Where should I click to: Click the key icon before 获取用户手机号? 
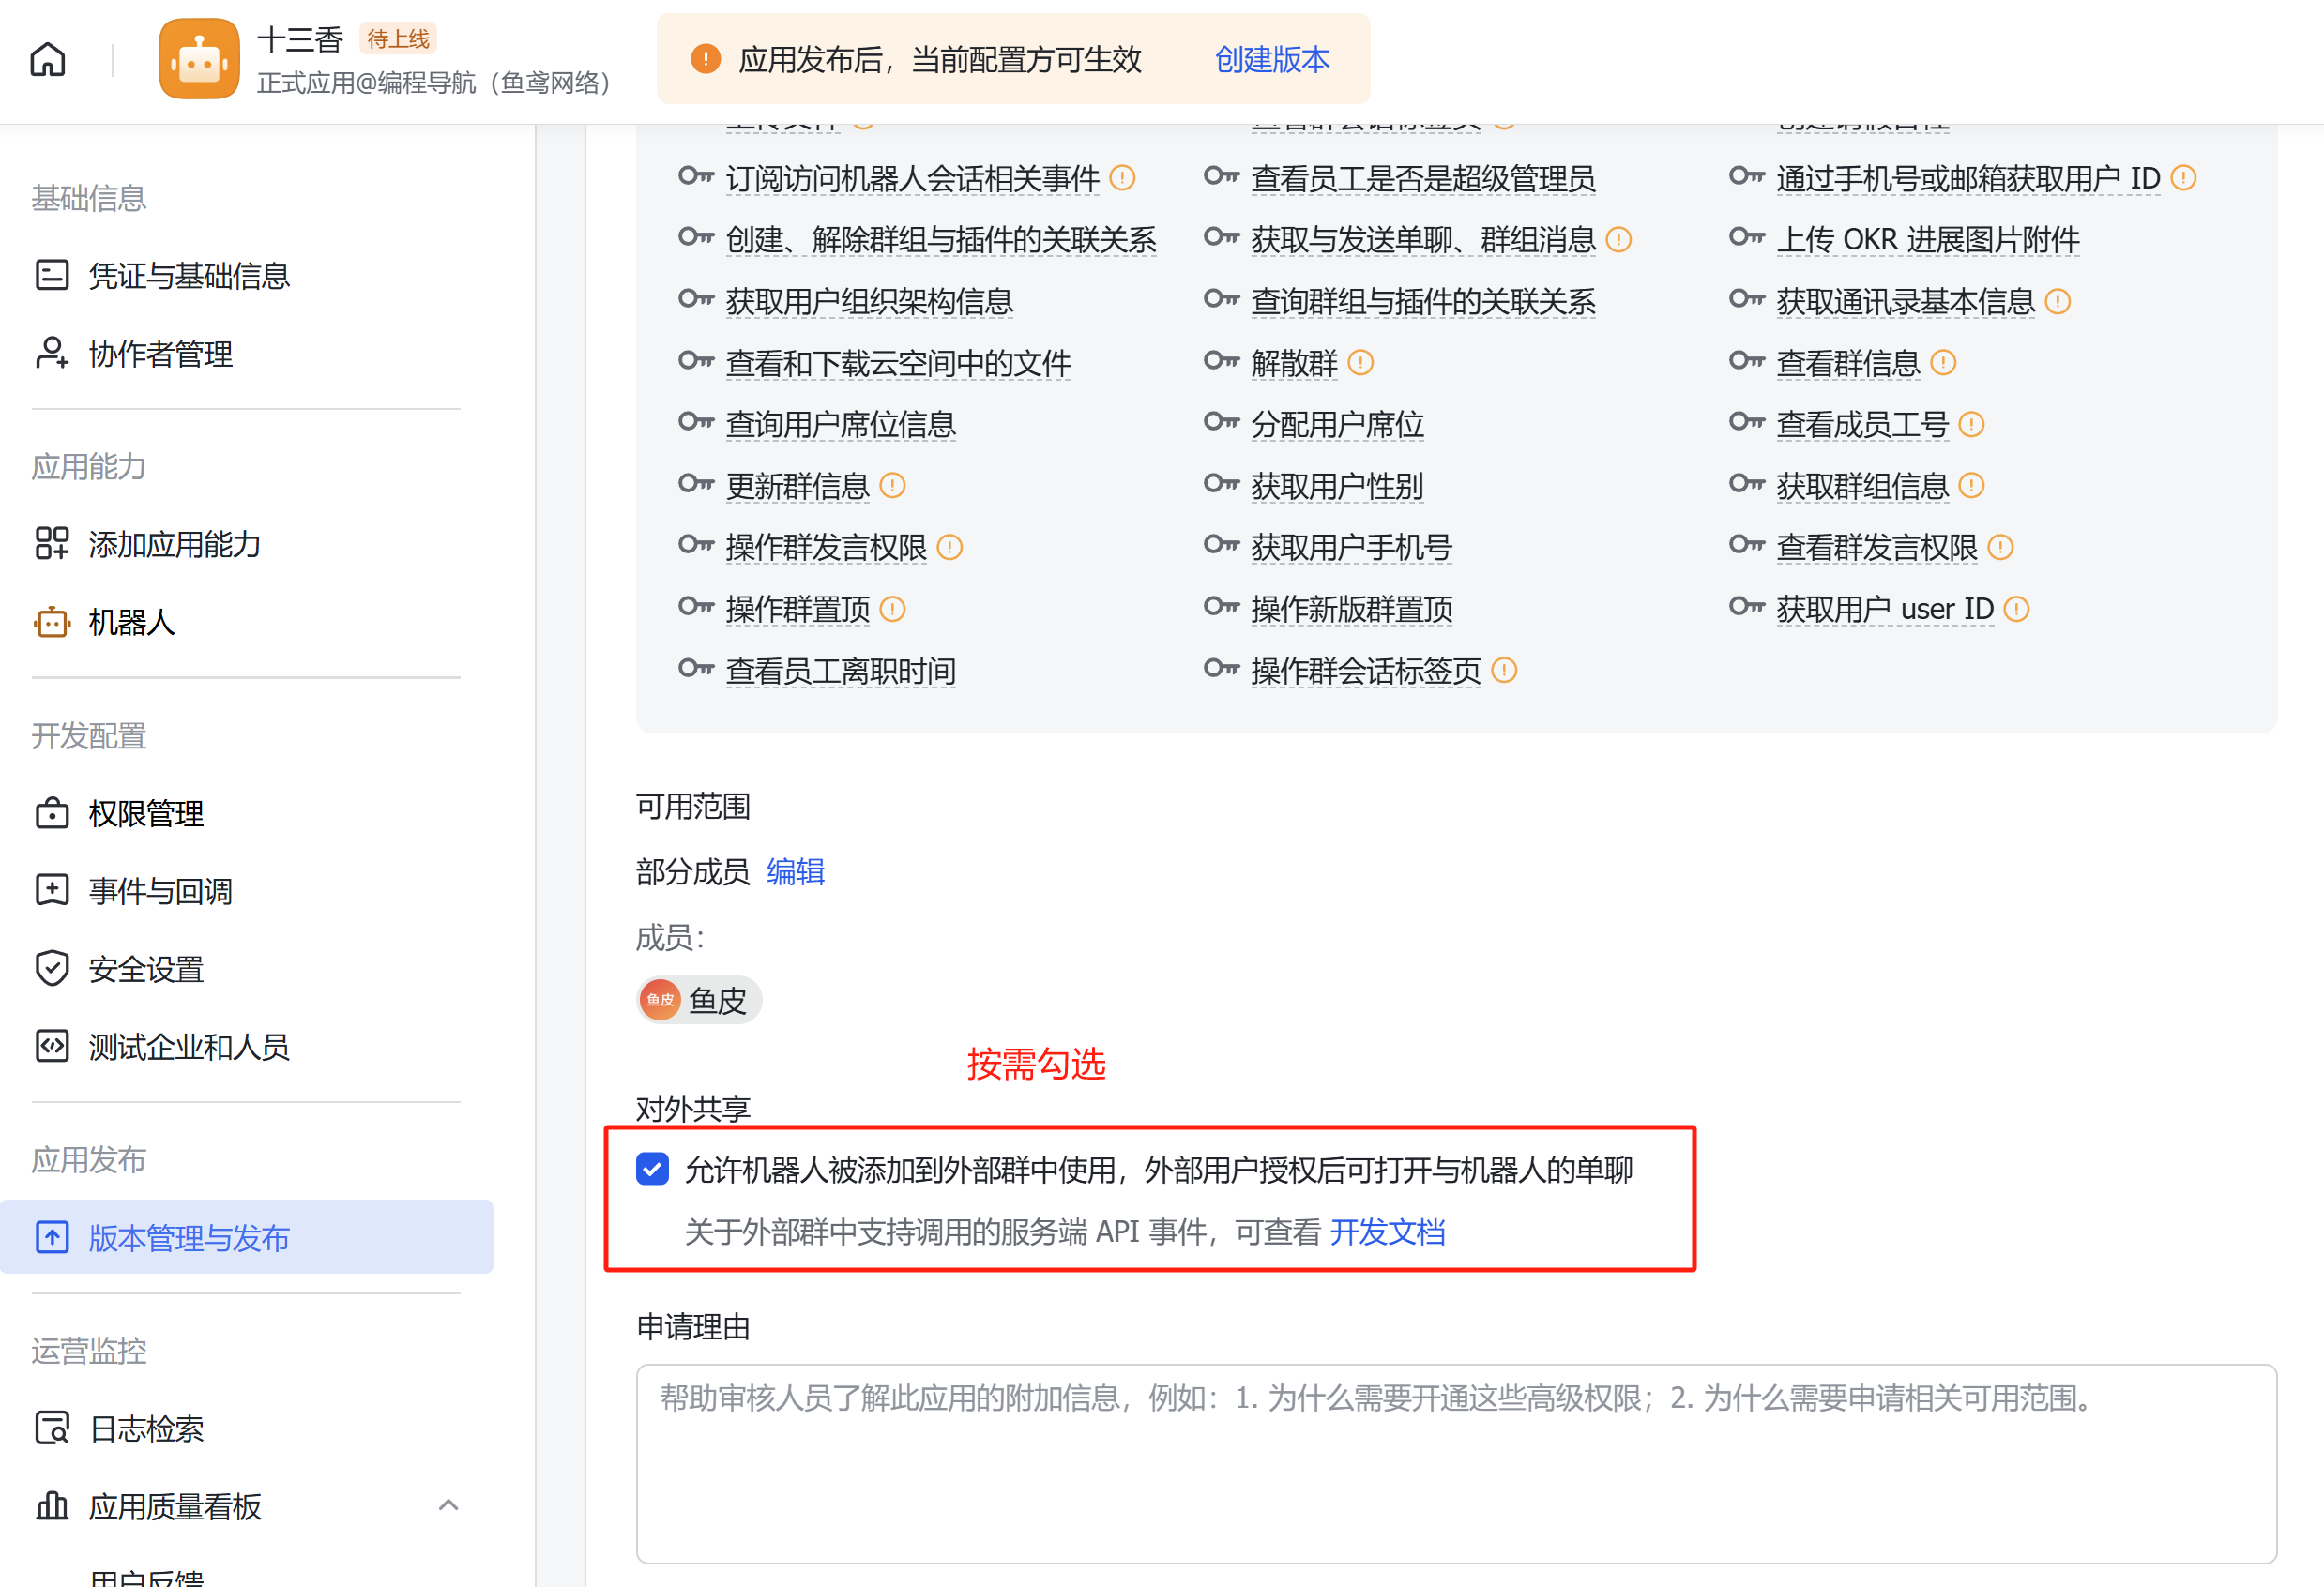click(x=1221, y=546)
